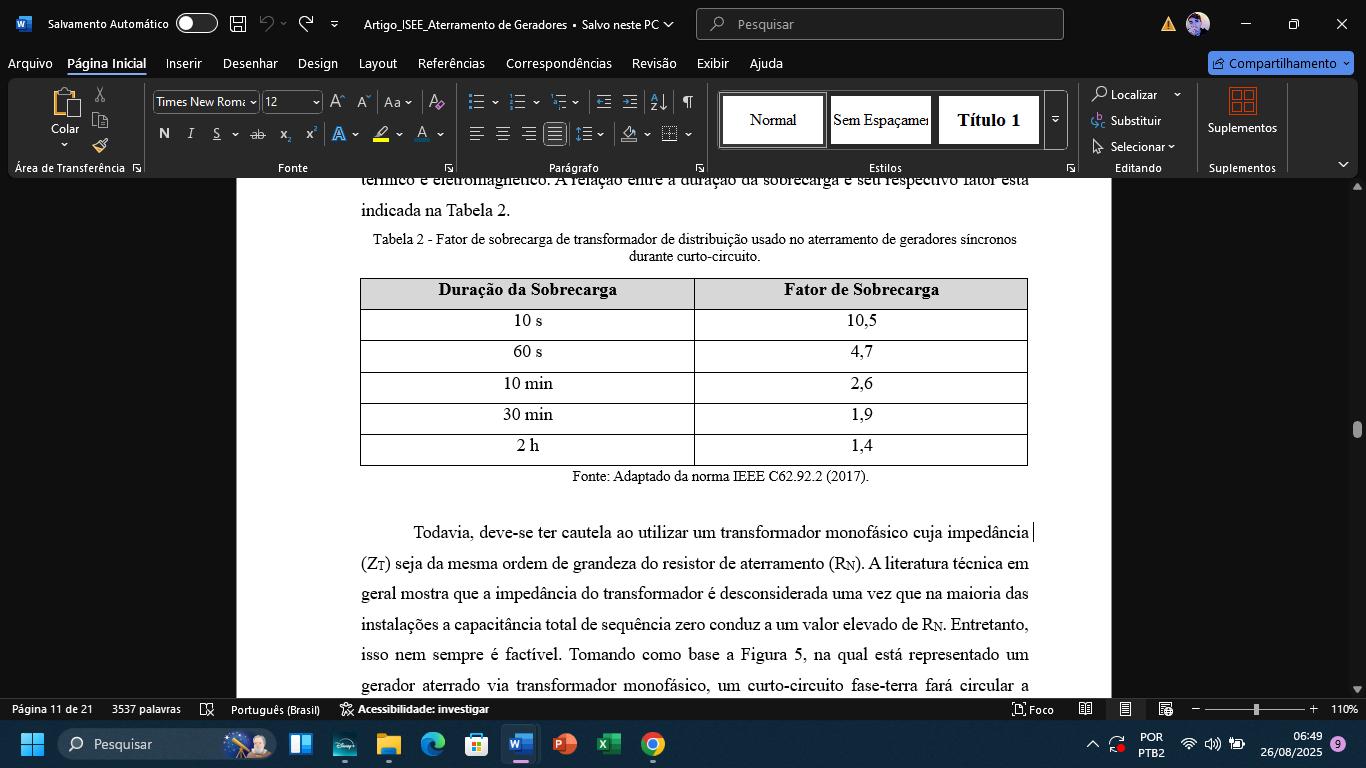Increase paragraph indent

click(x=629, y=102)
